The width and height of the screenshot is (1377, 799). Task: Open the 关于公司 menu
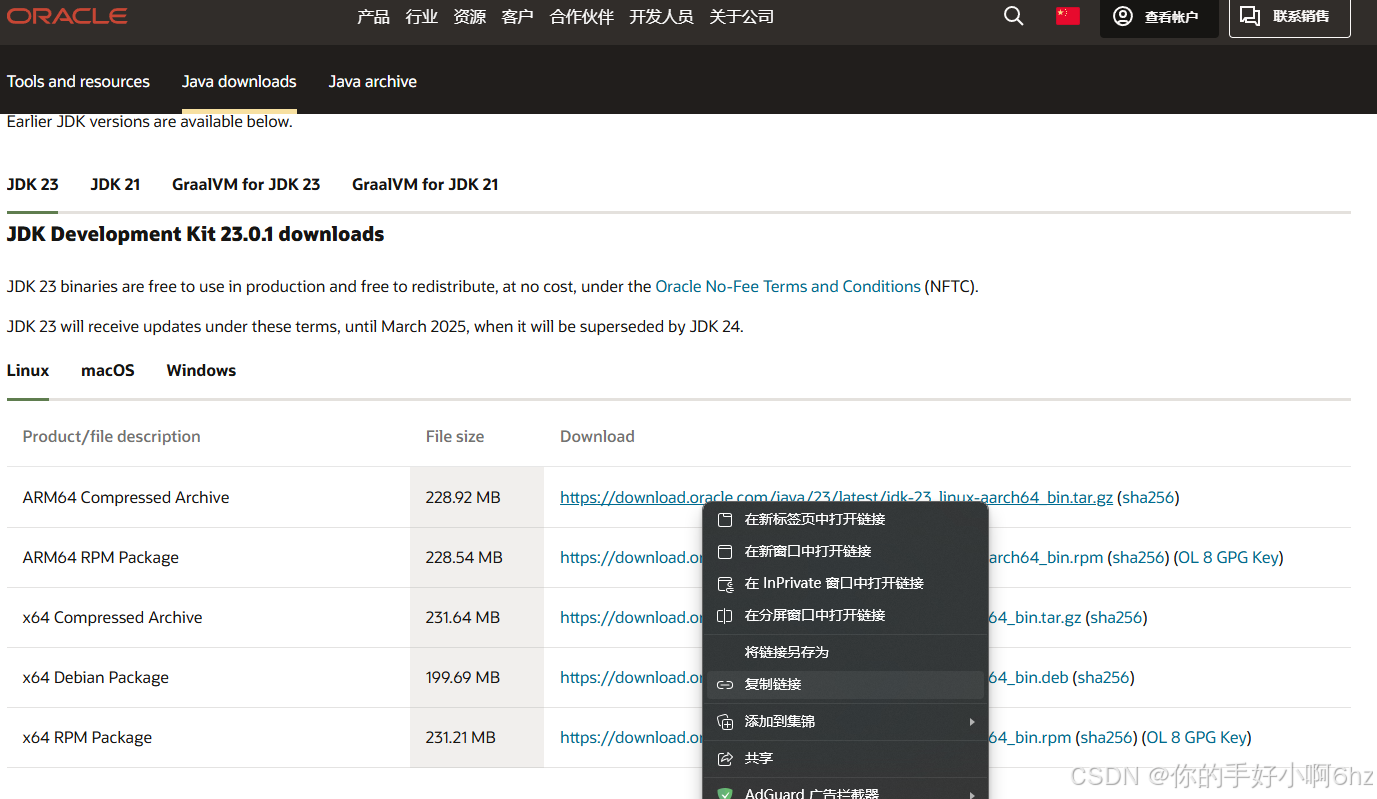click(741, 17)
